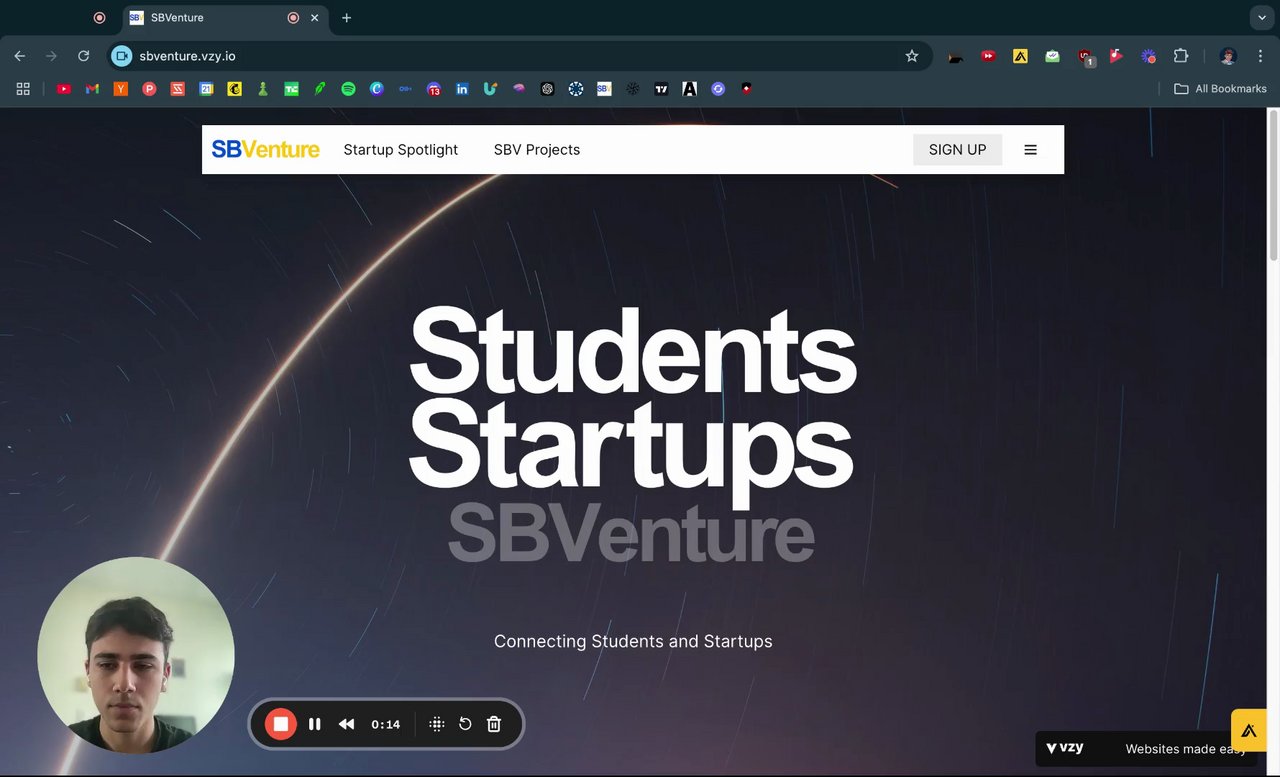Open the SBV Projects page
Image resolution: width=1280 pixels, height=777 pixels.
(x=537, y=150)
